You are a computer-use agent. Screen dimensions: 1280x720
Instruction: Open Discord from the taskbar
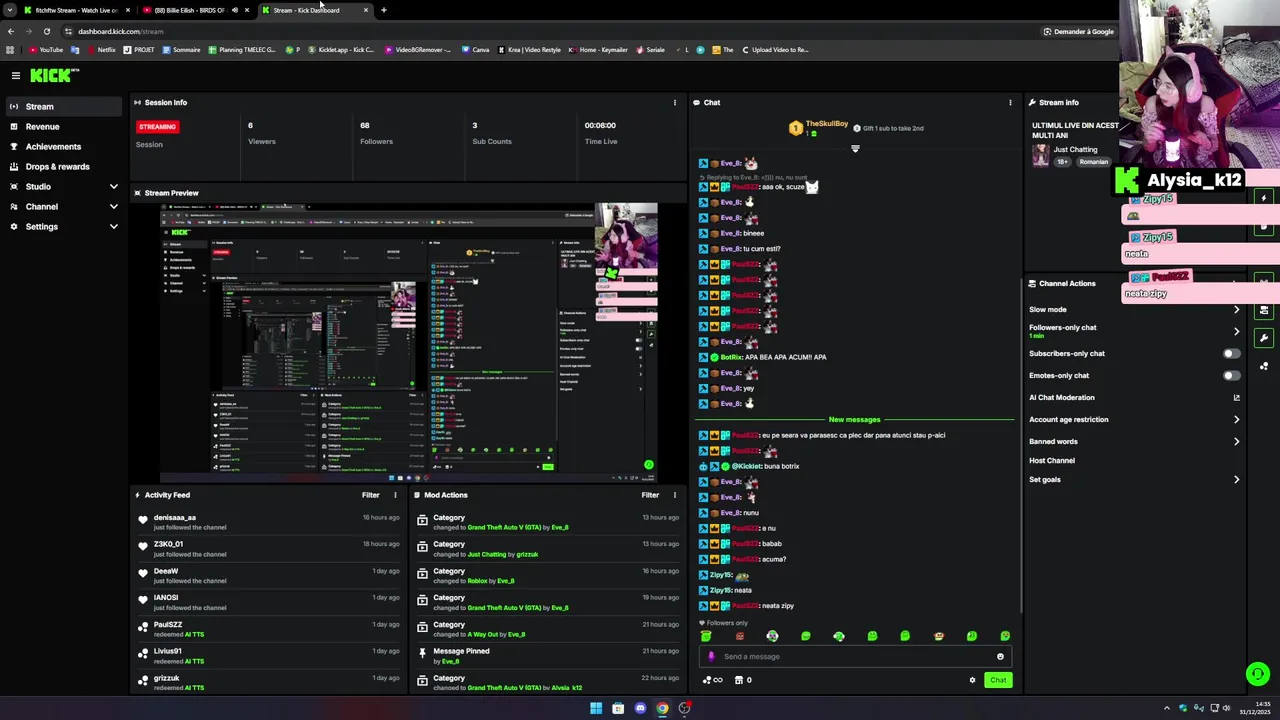[x=640, y=708]
